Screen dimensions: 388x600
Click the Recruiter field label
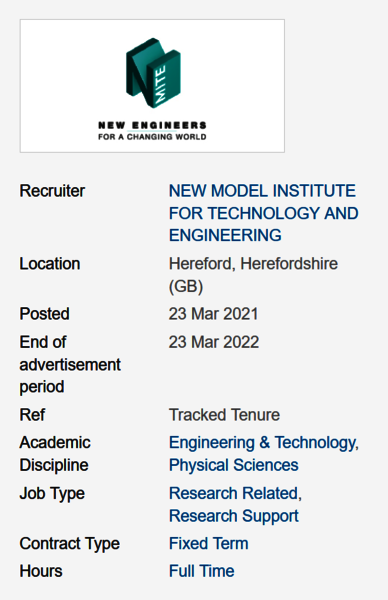[x=52, y=191]
